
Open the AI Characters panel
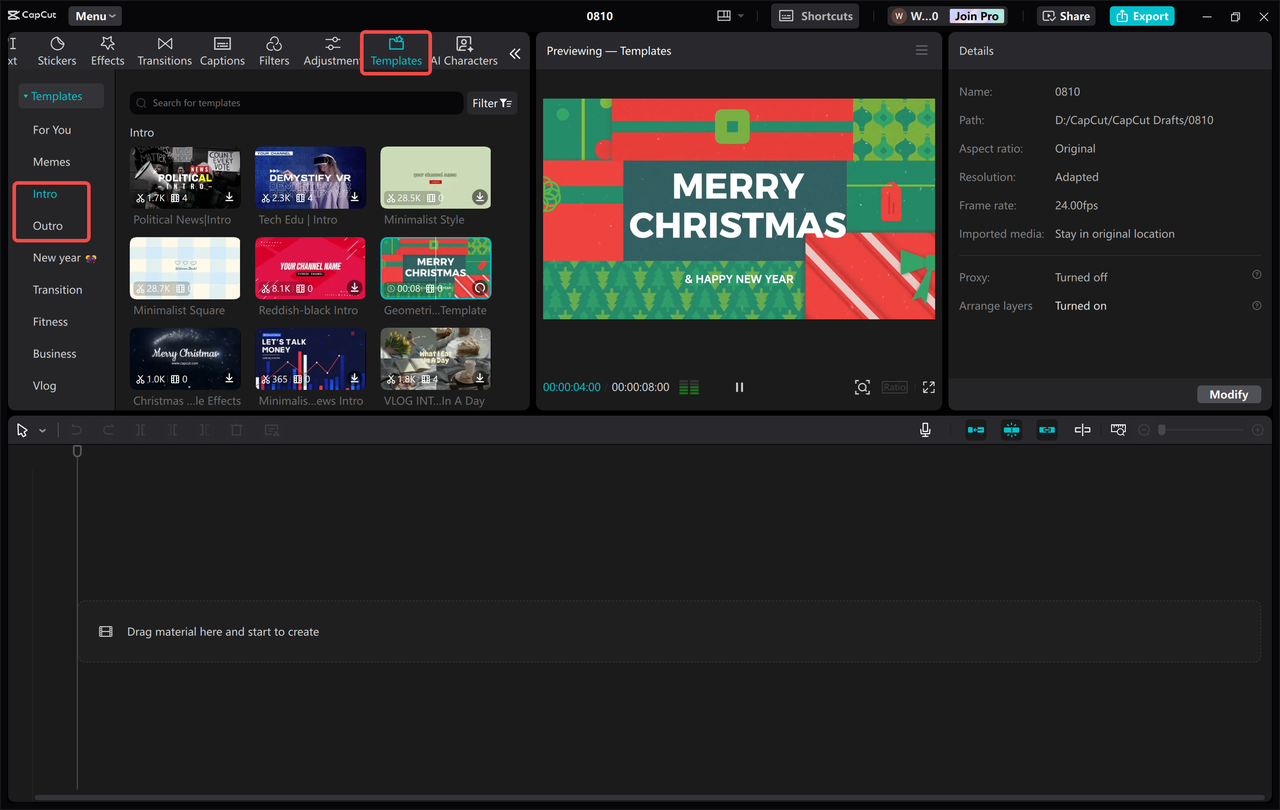[x=464, y=50]
